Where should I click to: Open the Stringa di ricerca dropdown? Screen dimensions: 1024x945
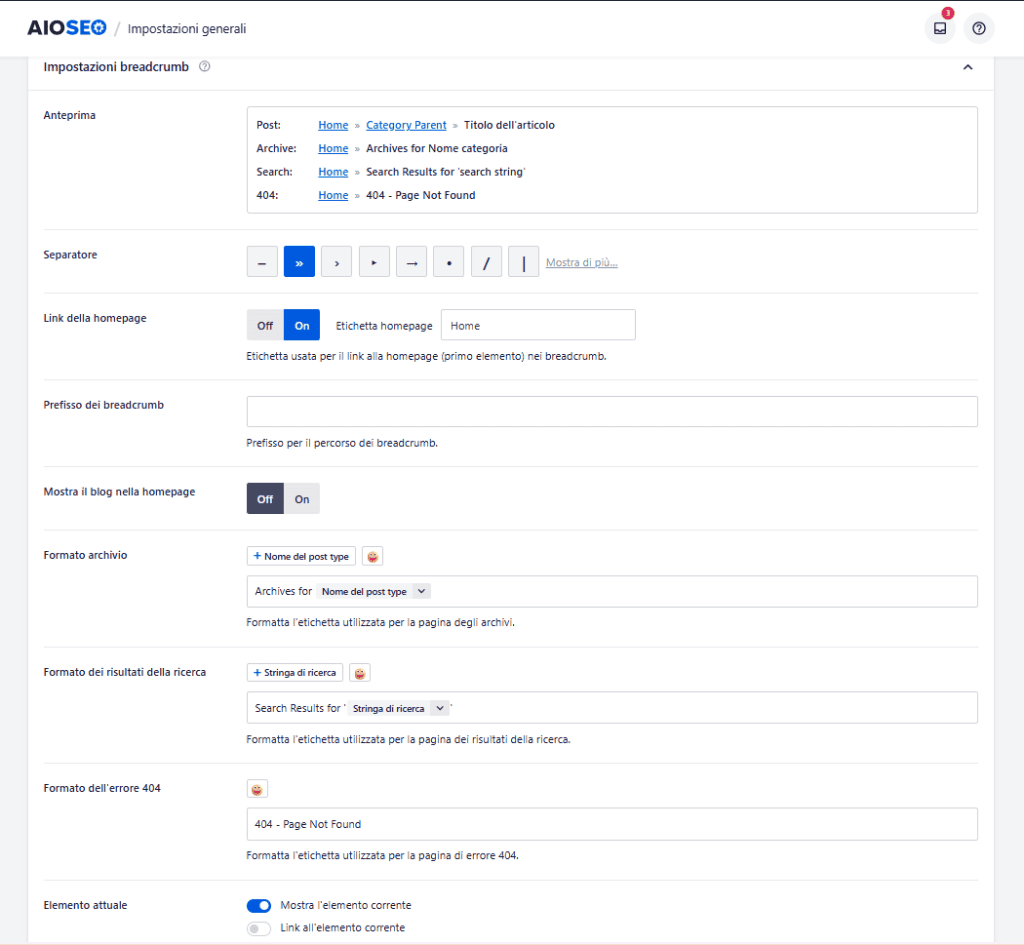click(398, 708)
